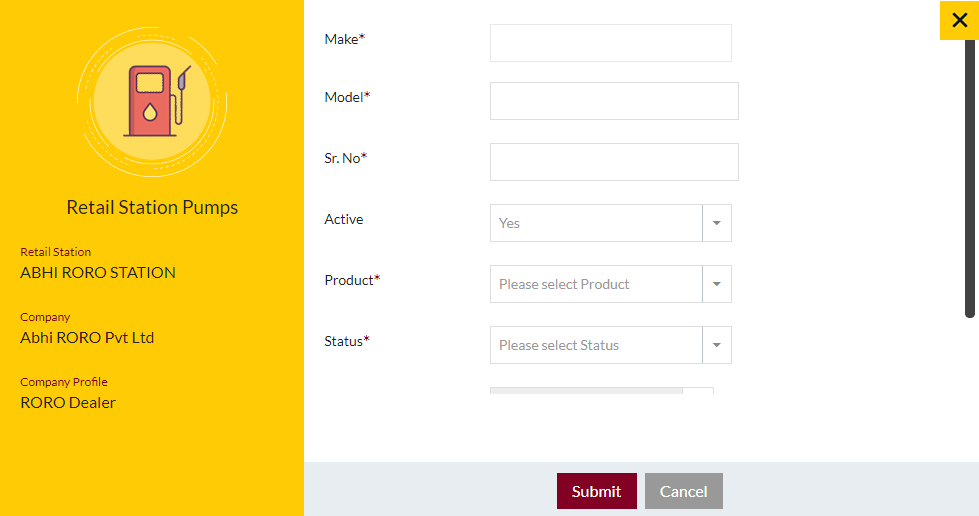
Task: Click the Product field label
Action: [352, 280]
